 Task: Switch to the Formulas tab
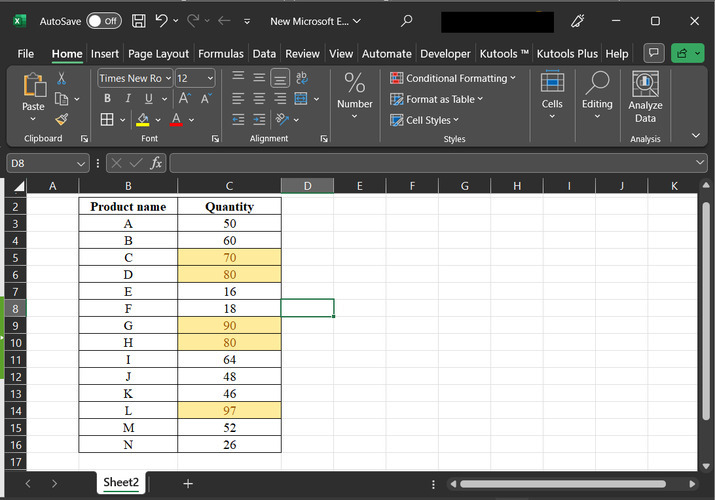[x=220, y=54]
